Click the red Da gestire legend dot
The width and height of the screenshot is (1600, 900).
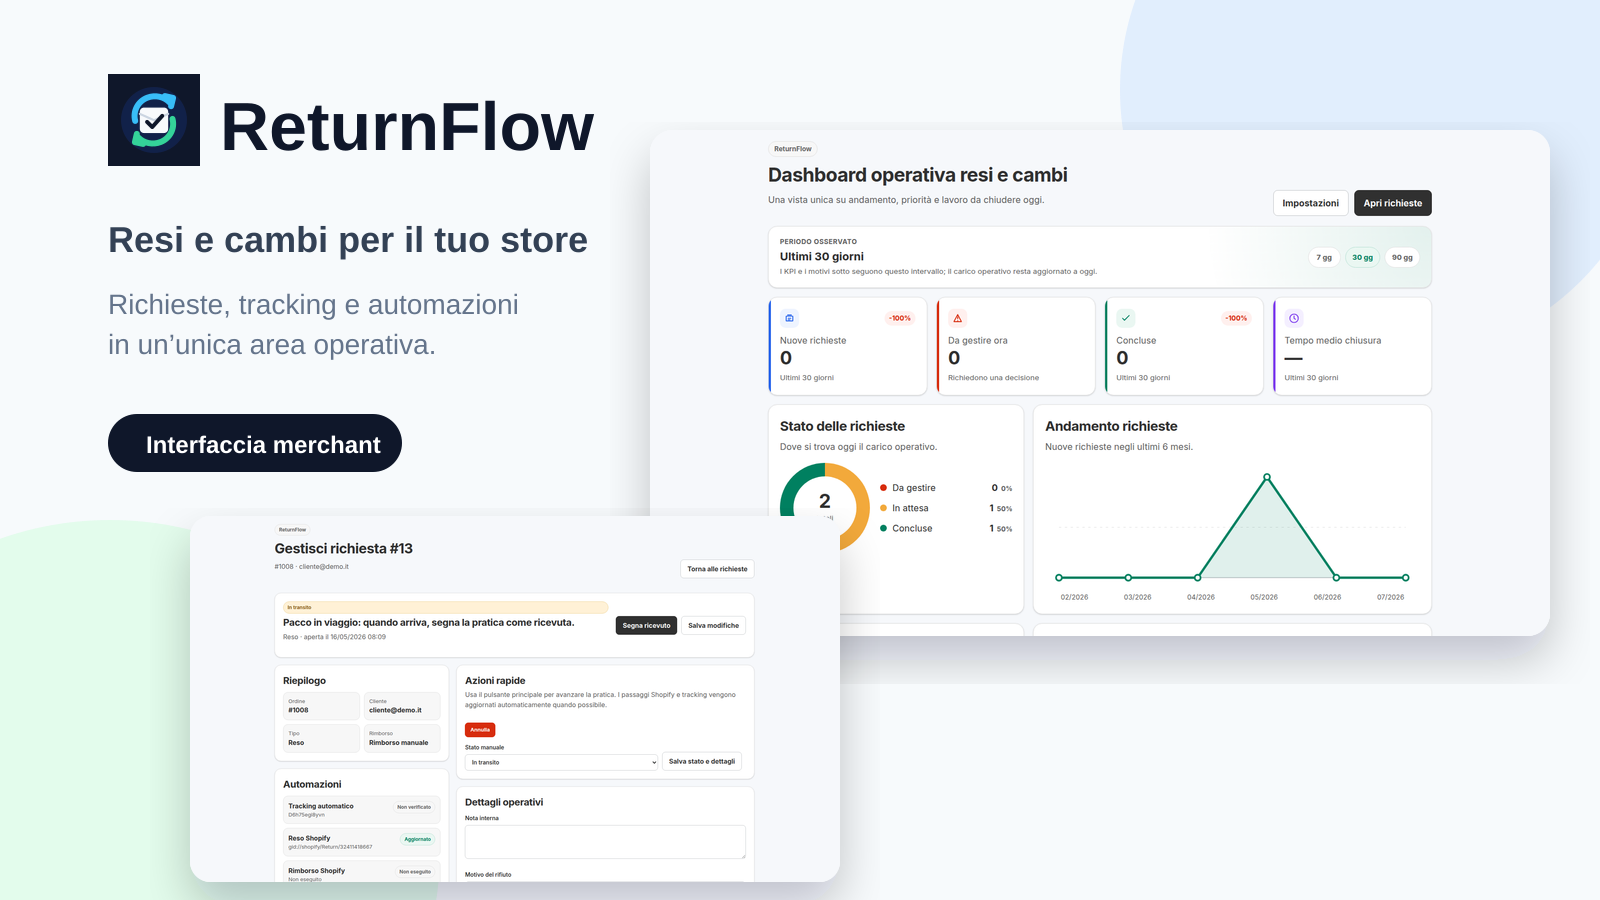[884, 488]
